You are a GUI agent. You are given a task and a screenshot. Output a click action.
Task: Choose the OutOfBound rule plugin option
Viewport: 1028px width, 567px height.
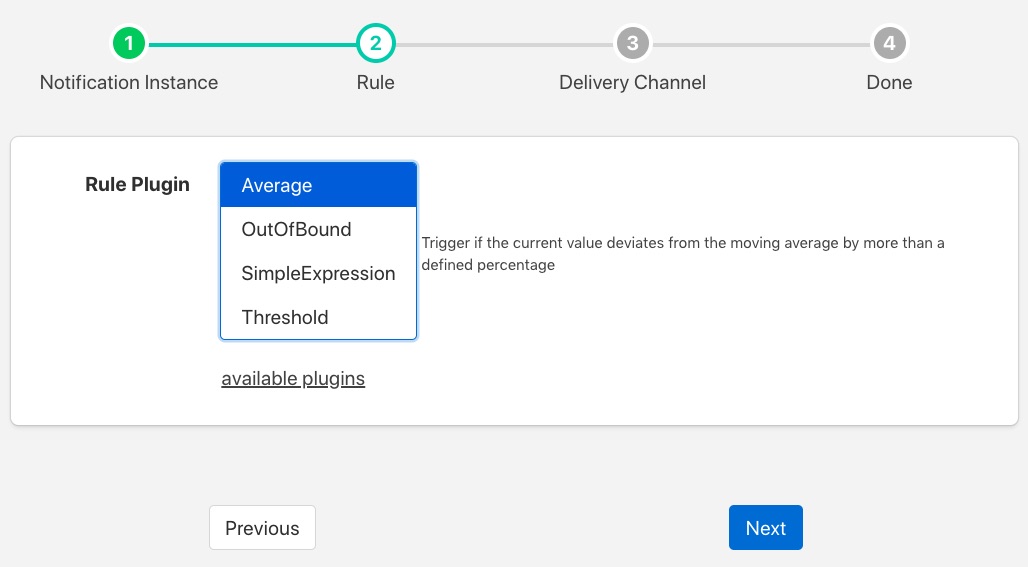[x=318, y=230]
